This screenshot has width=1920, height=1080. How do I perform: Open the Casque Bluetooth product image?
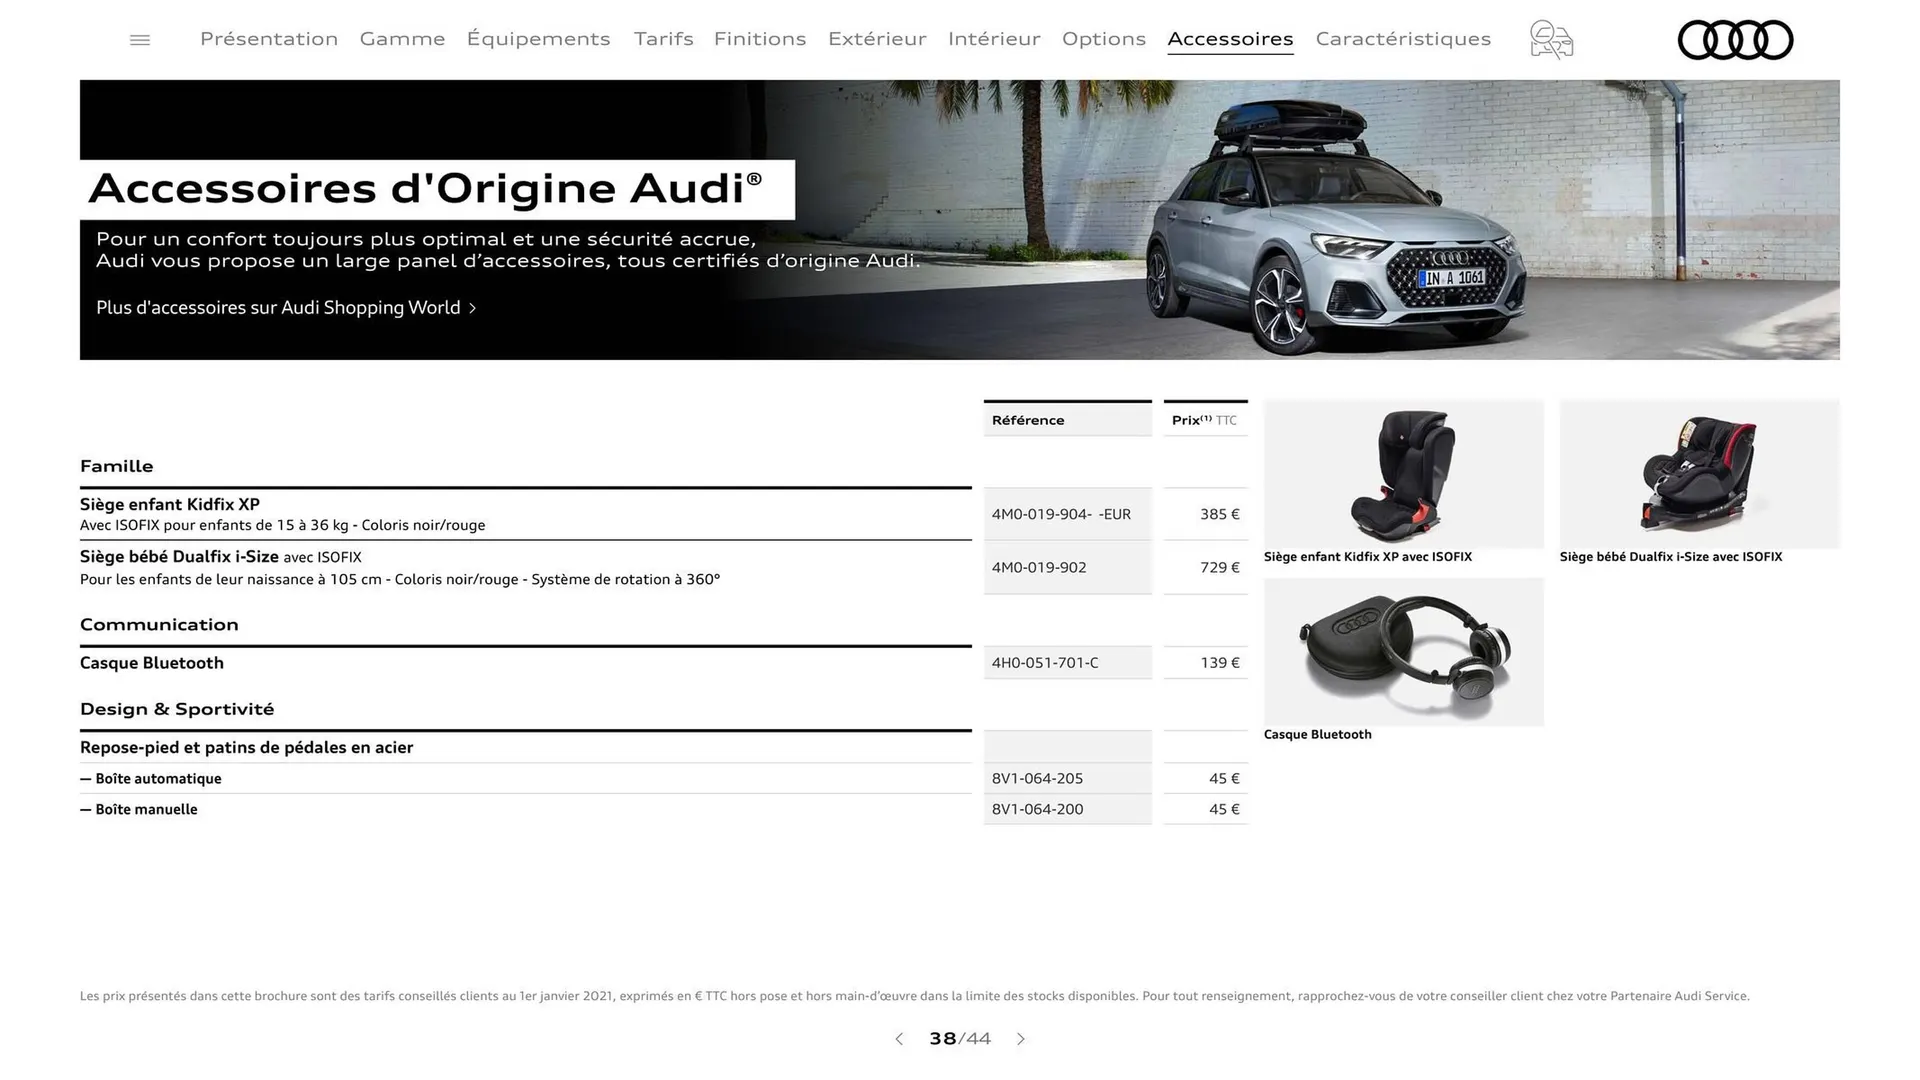(1402, 651)
